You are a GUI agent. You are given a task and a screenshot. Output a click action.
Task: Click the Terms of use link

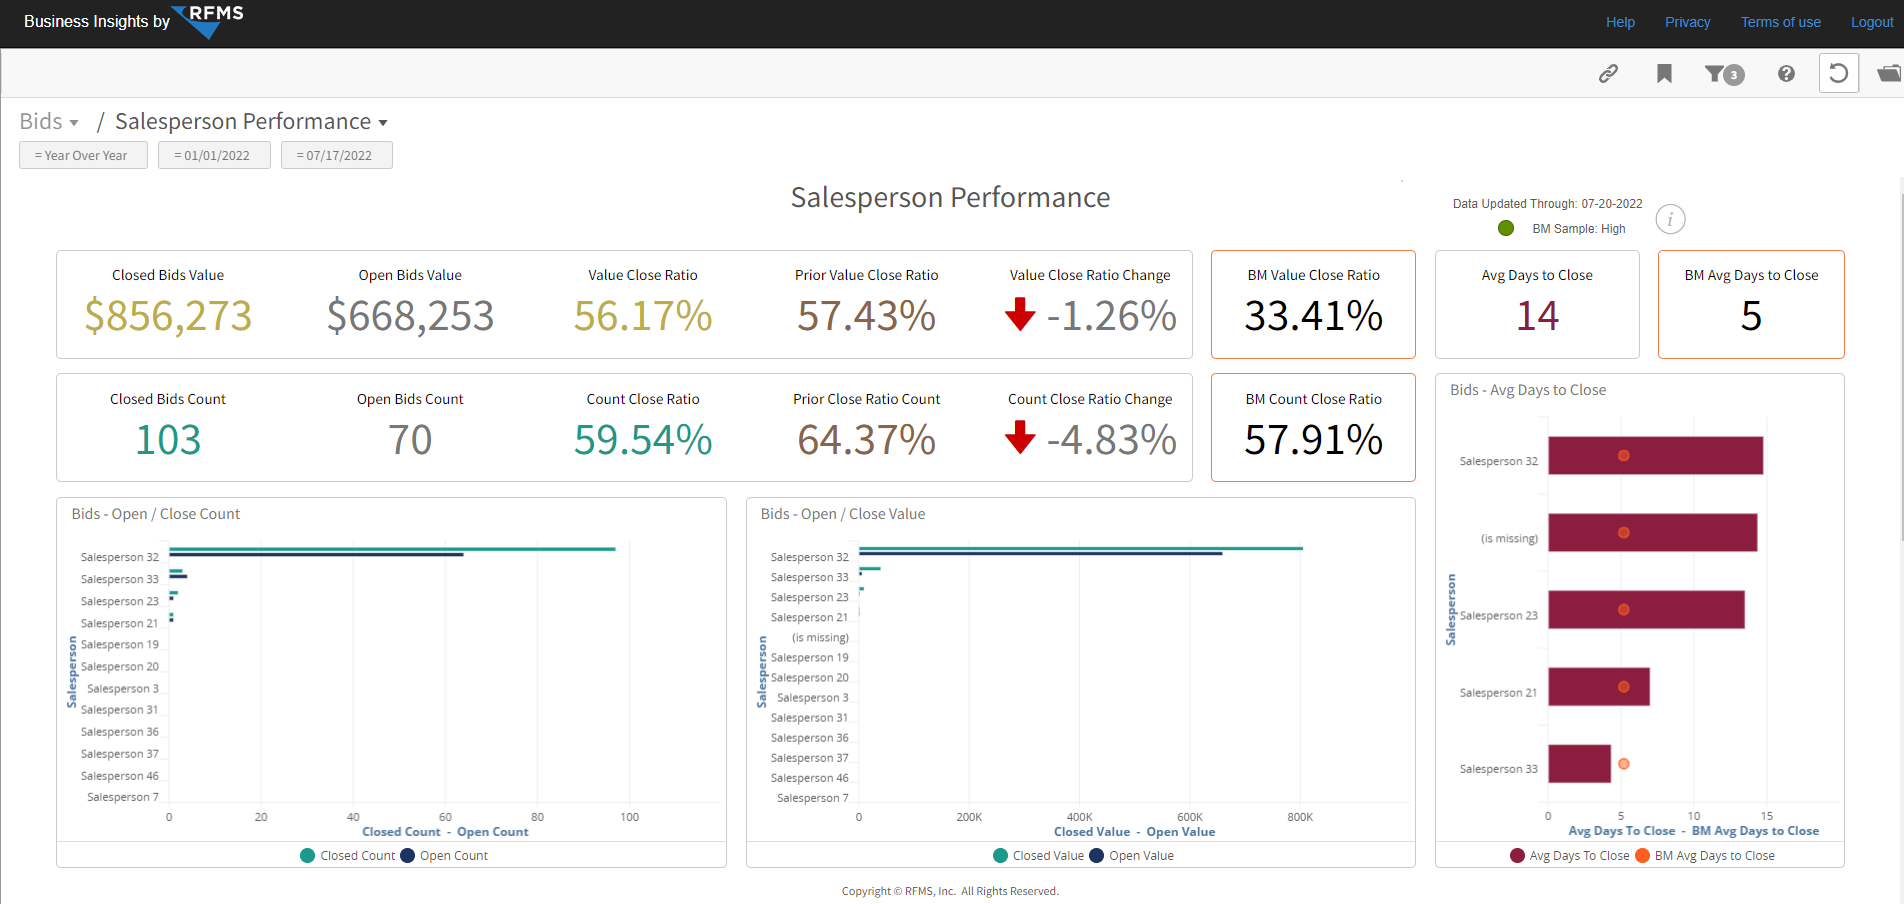[1780, 22]
